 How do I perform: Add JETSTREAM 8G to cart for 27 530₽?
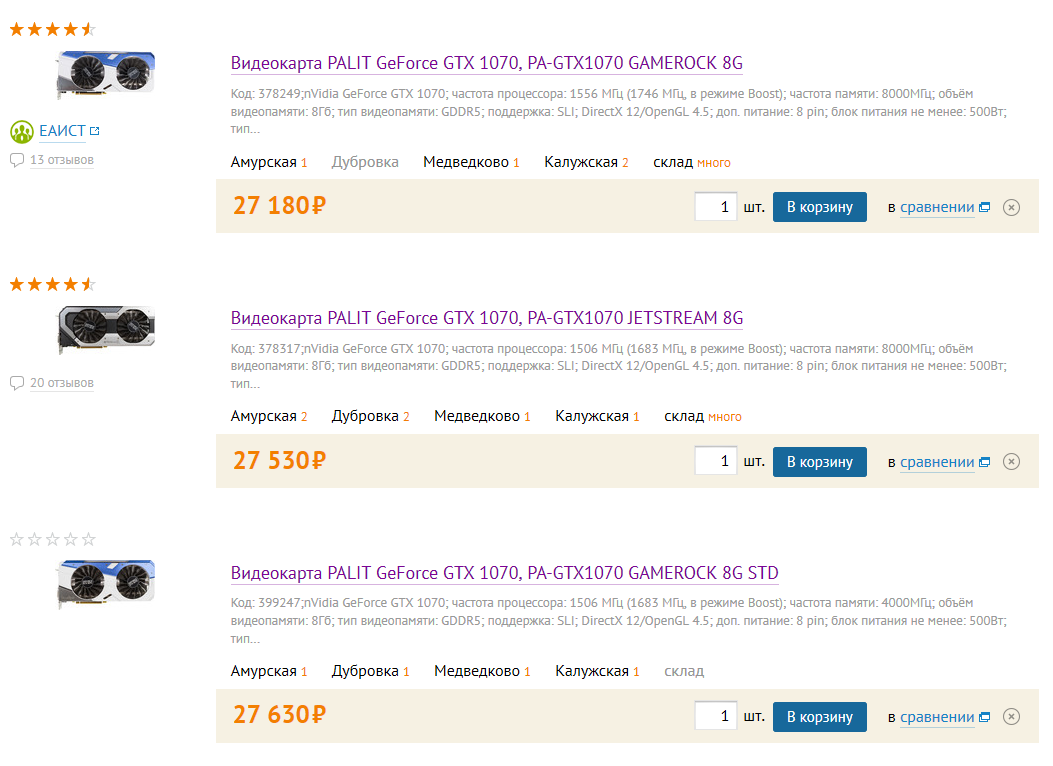[819, 462]
